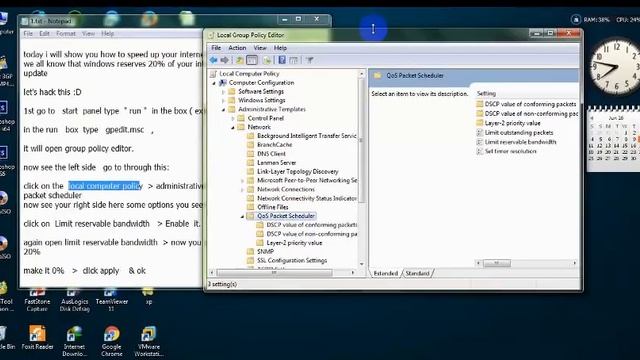The image size is (640, 360).
Task: Select Network Connectivity Status Indicator in tree
Action: pyautogui.click(x=302, y=198)
